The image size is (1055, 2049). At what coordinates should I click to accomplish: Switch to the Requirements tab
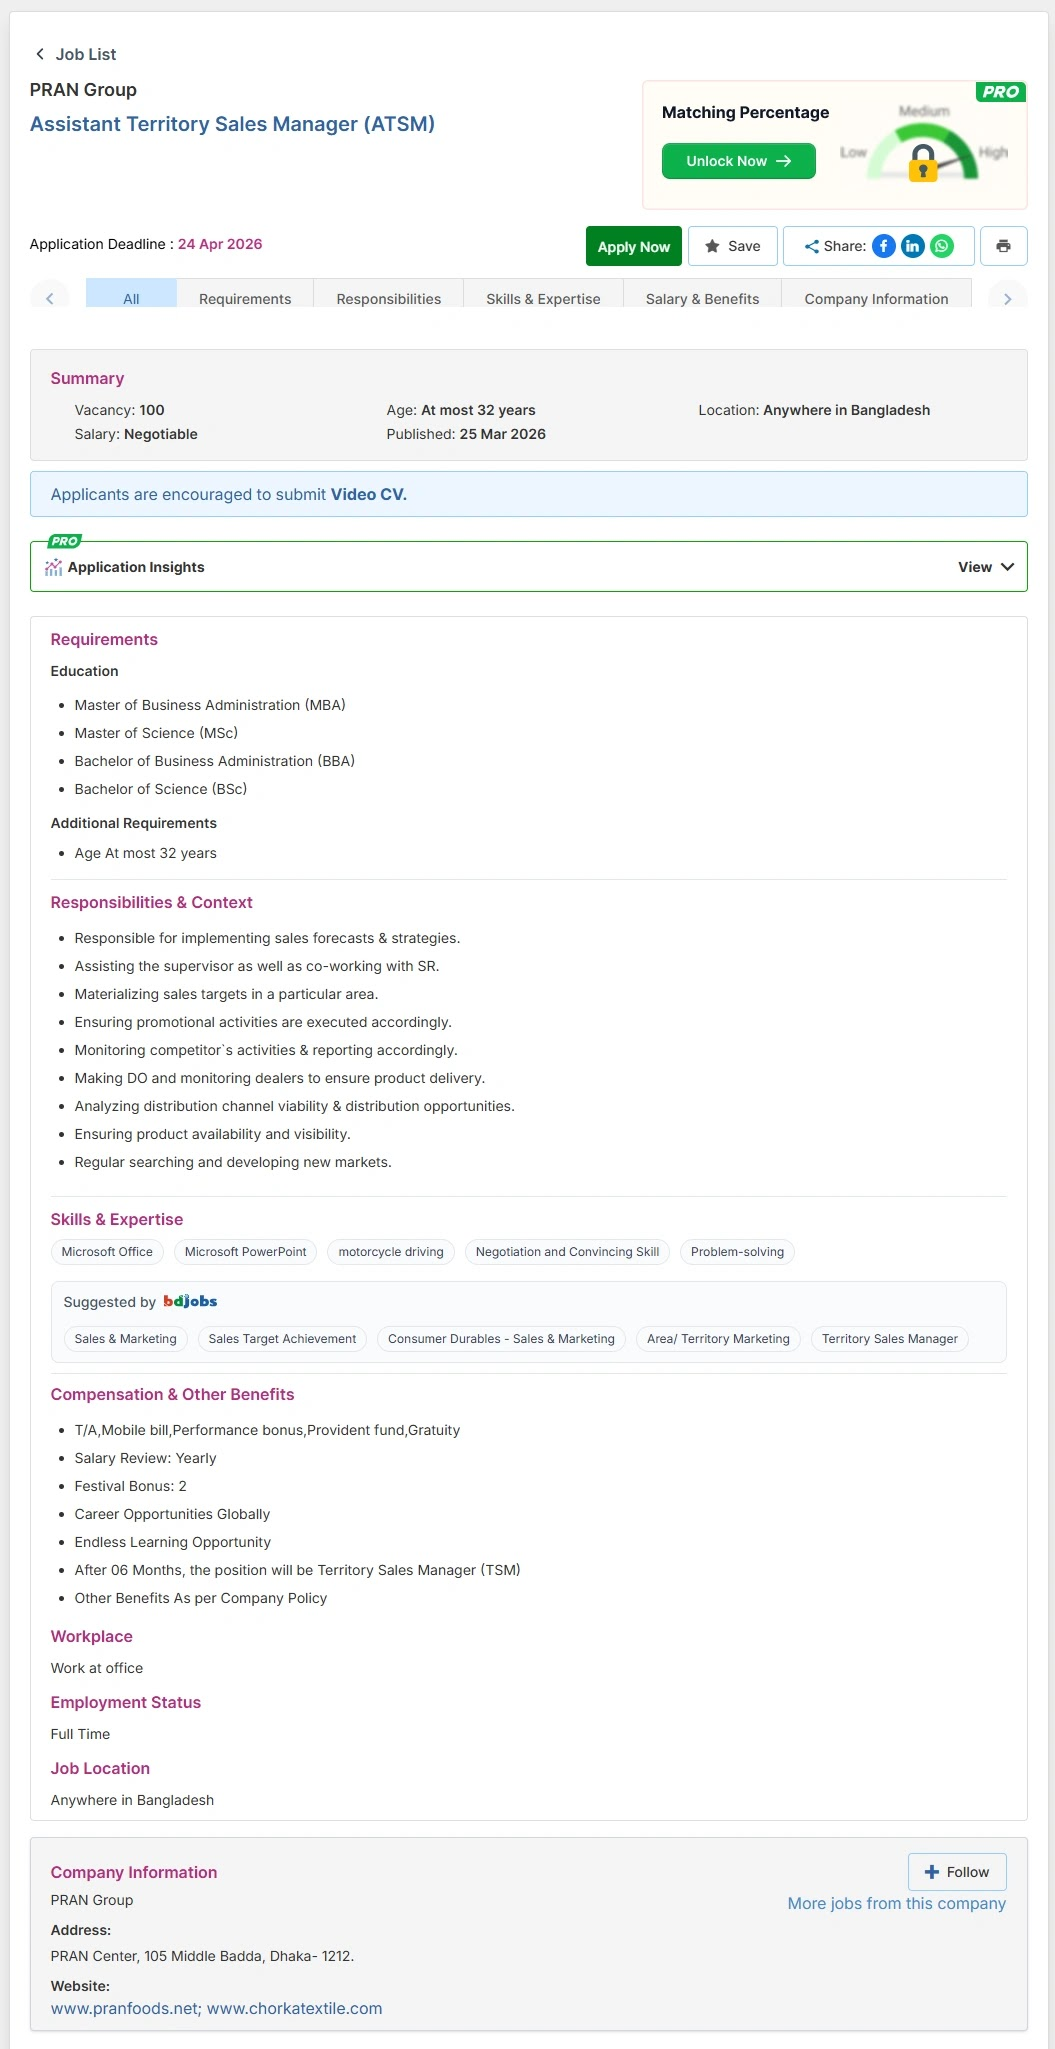click(245, 298)
